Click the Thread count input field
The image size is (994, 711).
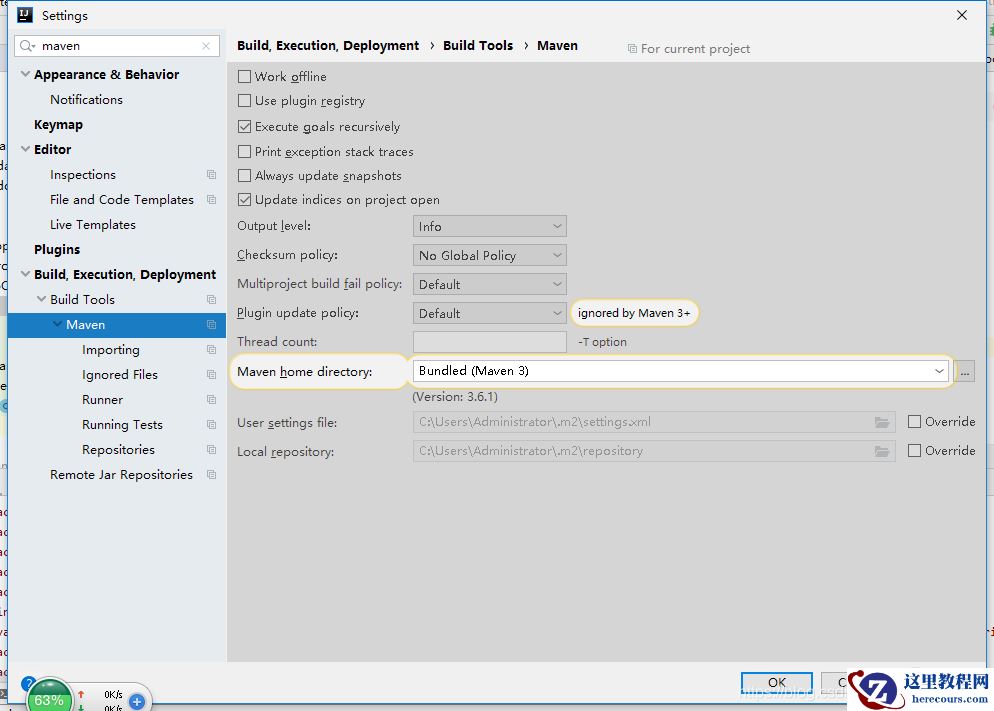point(489,342)
